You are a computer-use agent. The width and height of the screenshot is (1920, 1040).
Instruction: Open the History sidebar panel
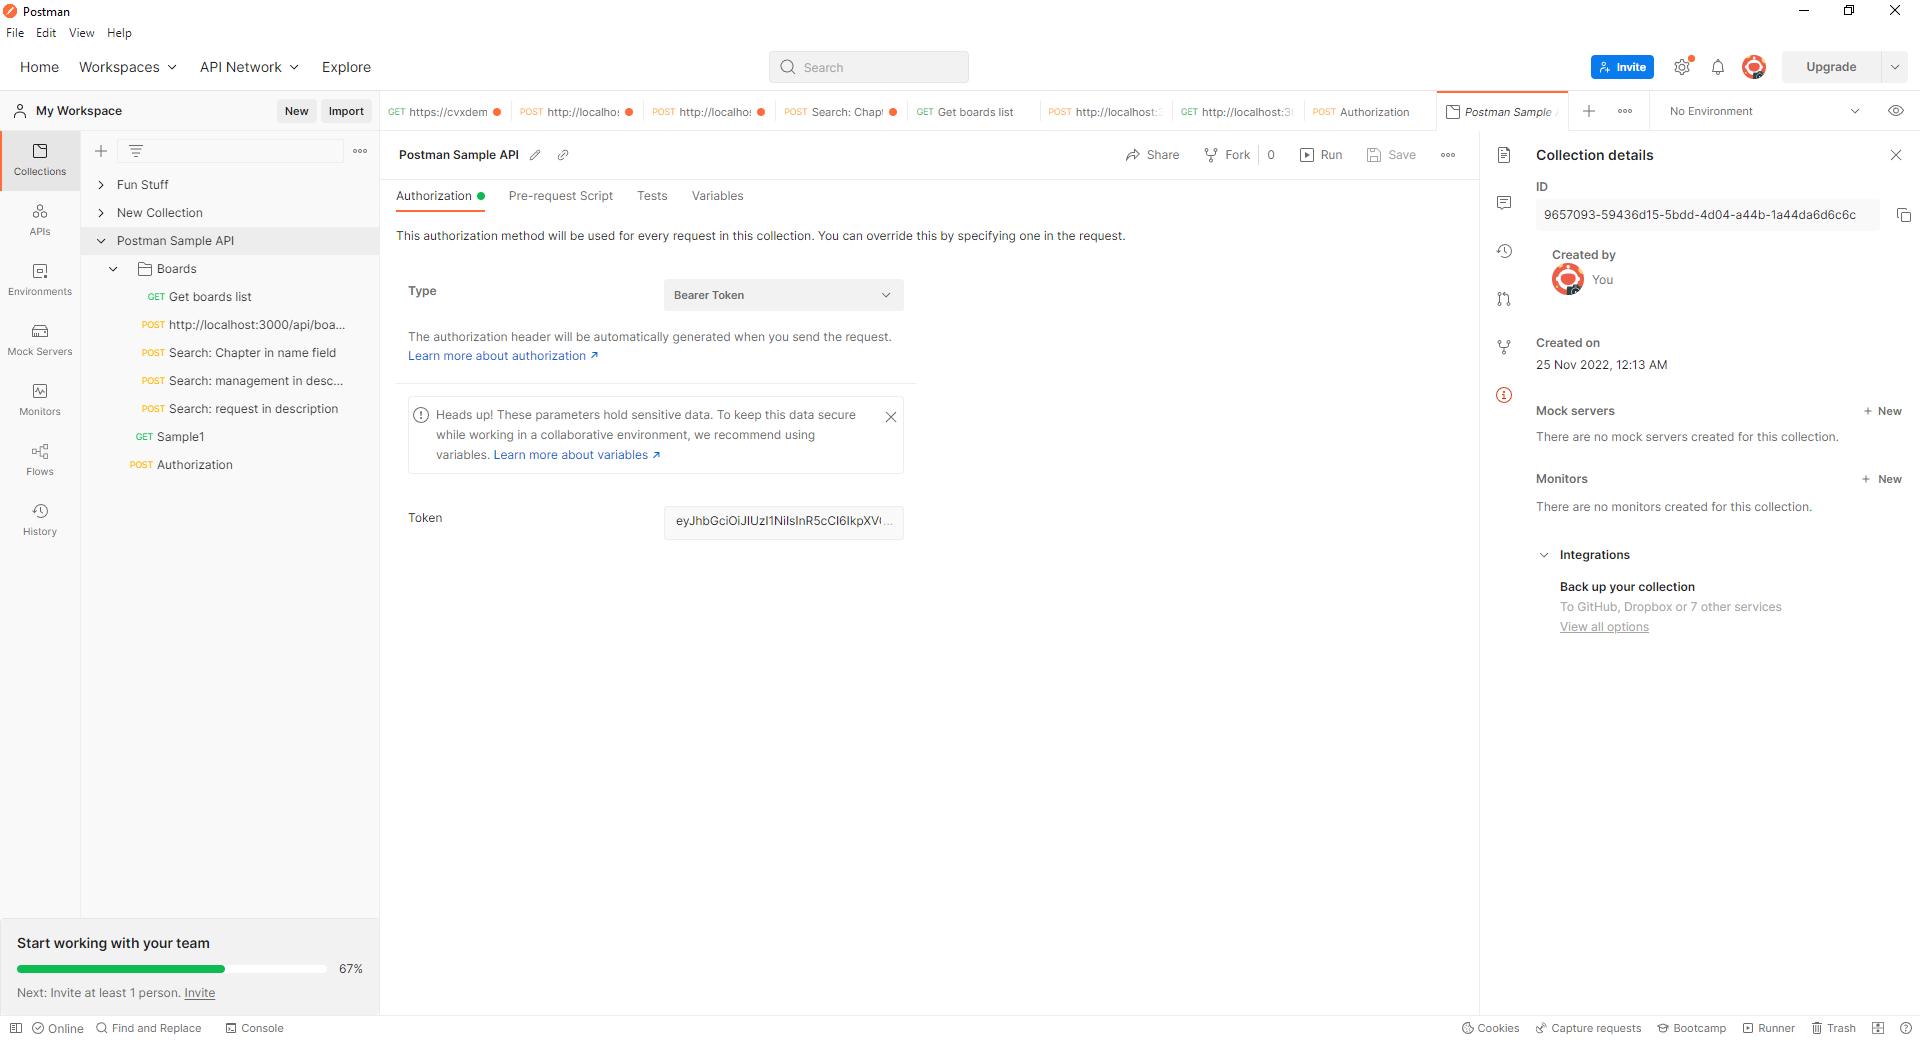coord(40,520)
